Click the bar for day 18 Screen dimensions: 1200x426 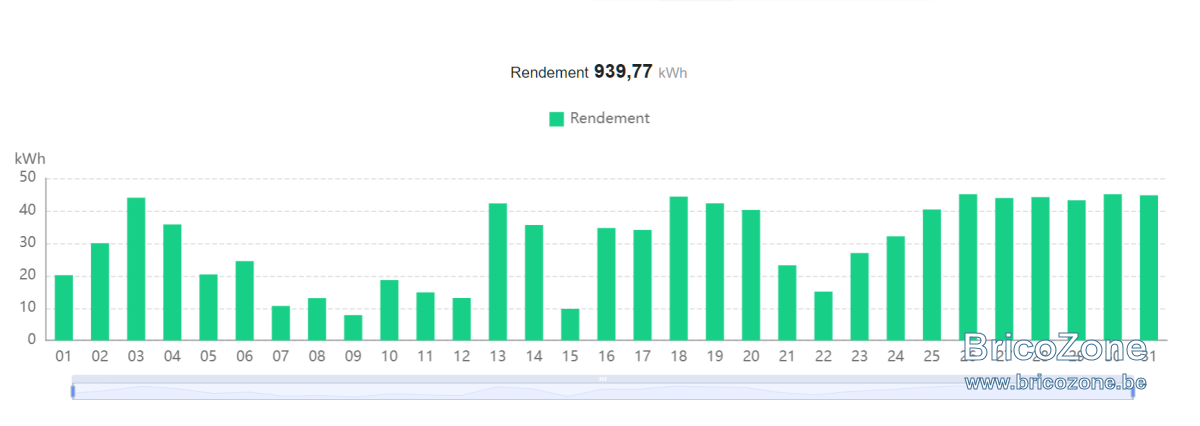click(x=679, y=269)
